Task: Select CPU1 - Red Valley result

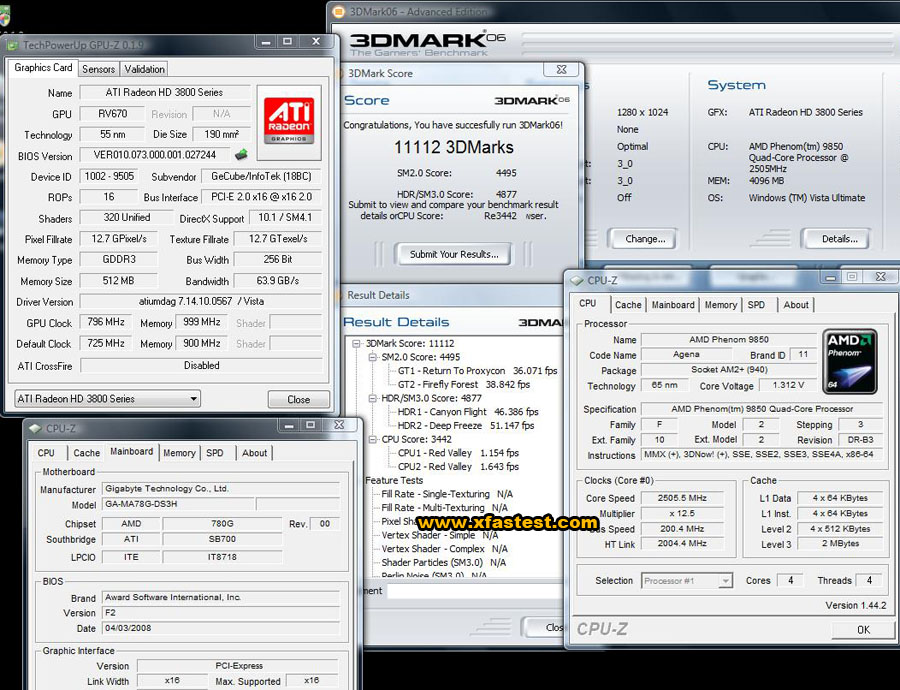Action: point(458,453)
